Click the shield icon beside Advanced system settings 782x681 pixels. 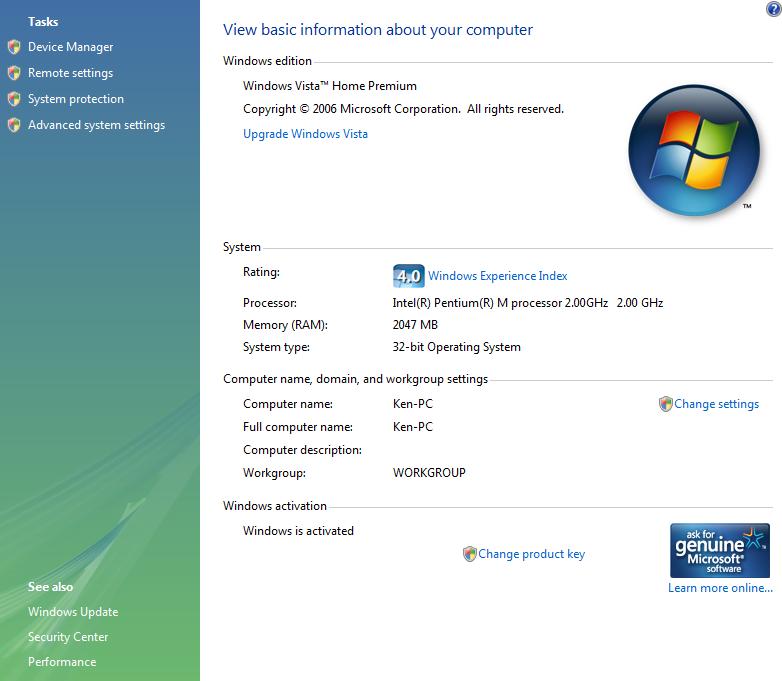coord(14,125)
